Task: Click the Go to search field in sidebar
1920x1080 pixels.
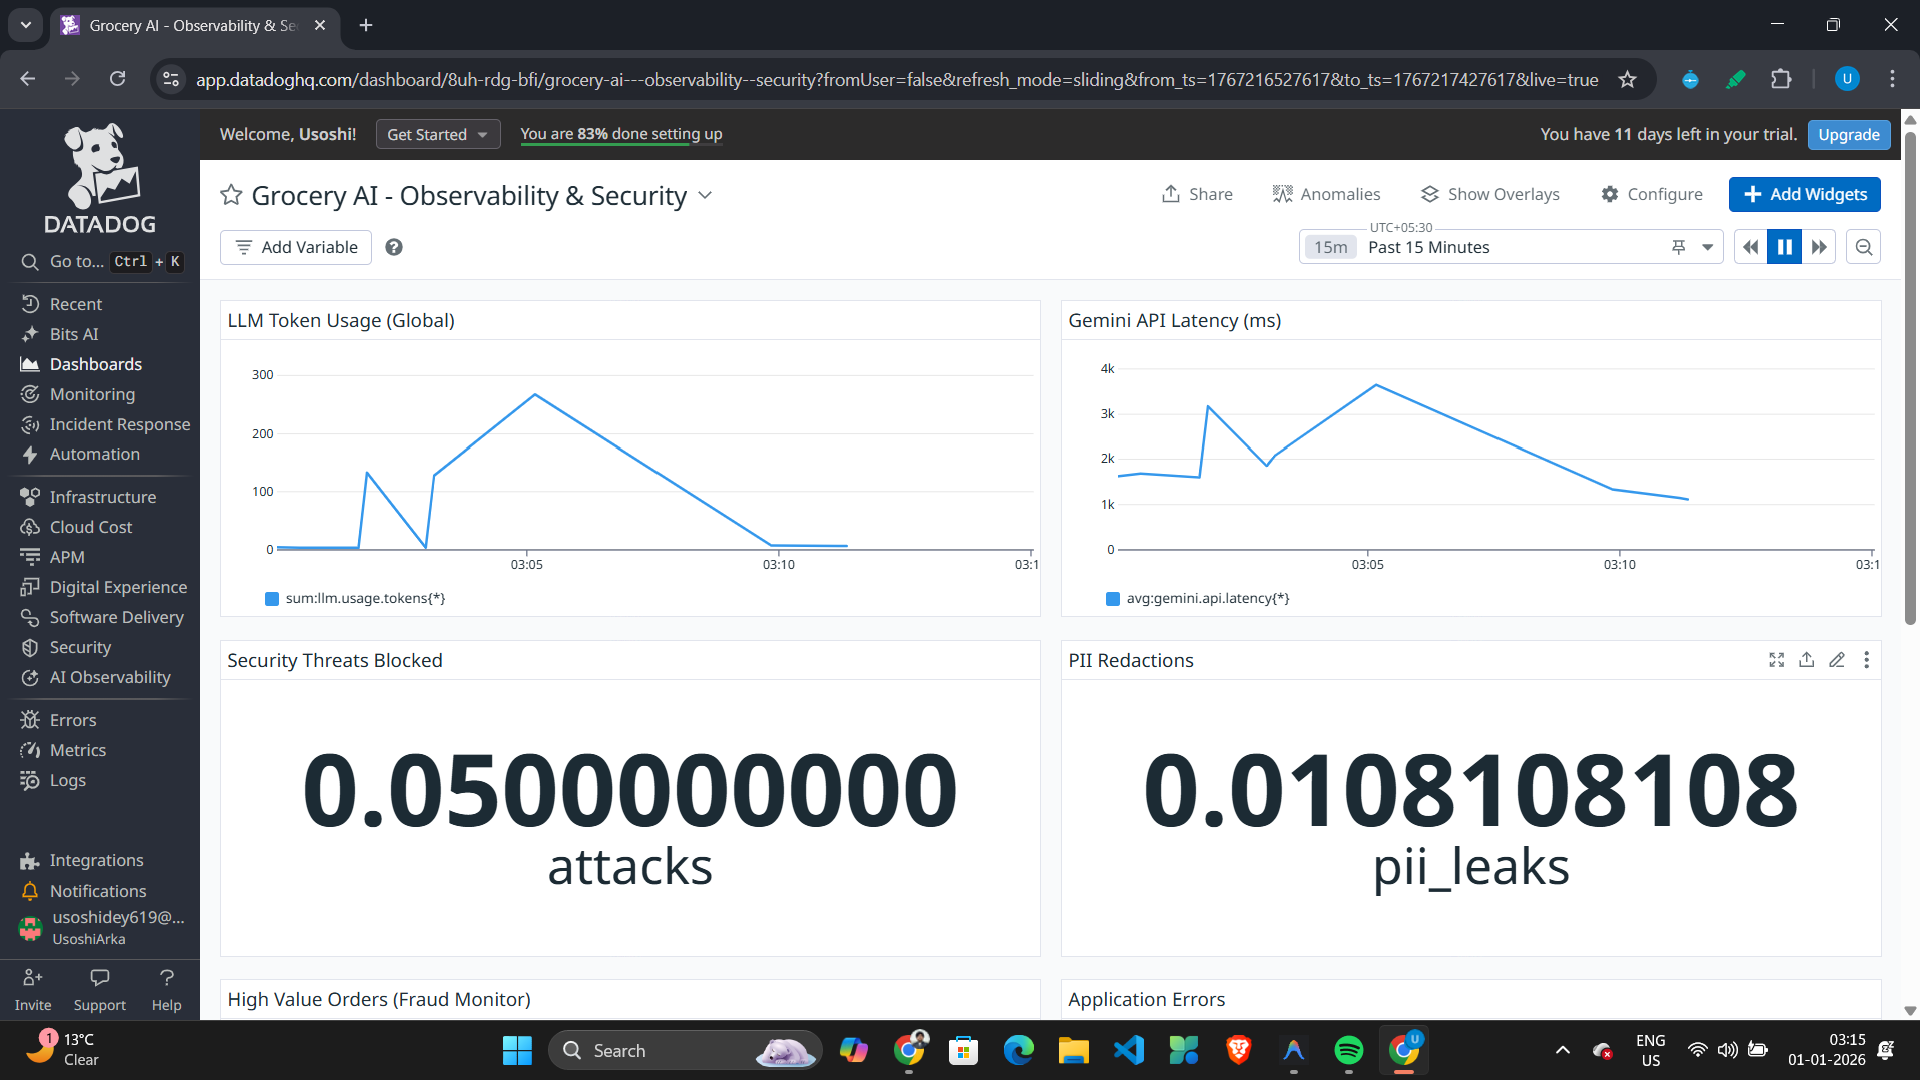Action: [x=100, y=261]
